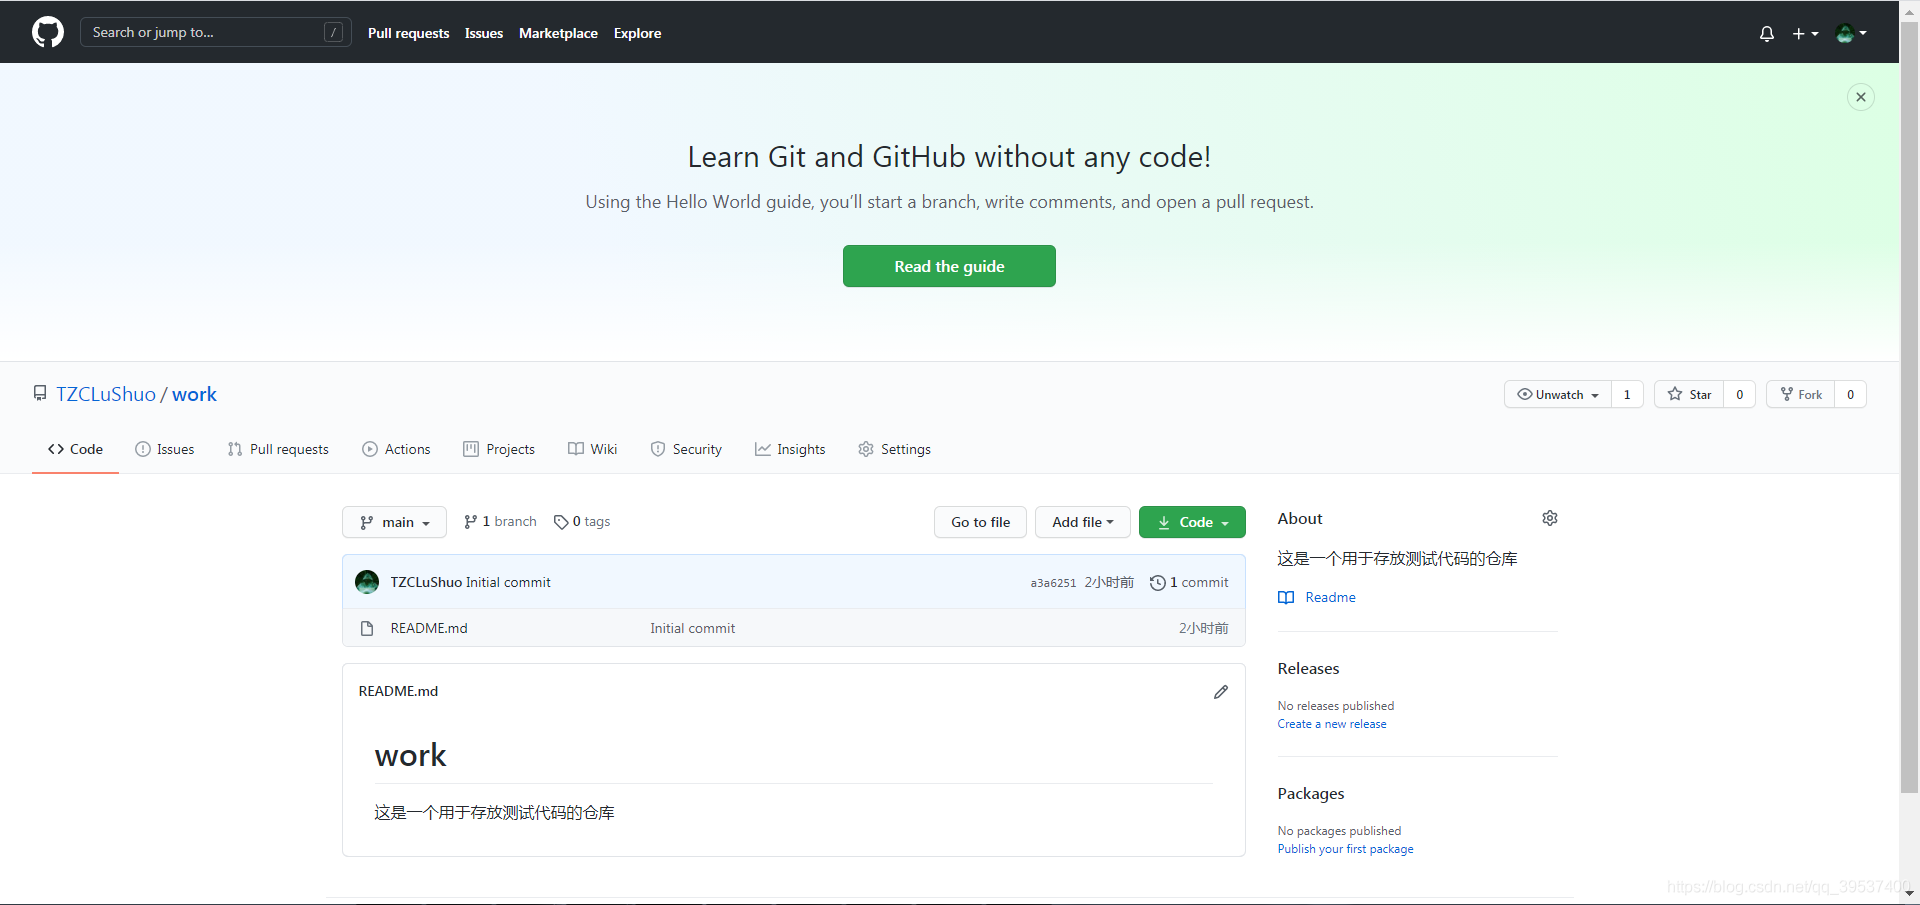Open the notifications bell

tap(1767, 33)
